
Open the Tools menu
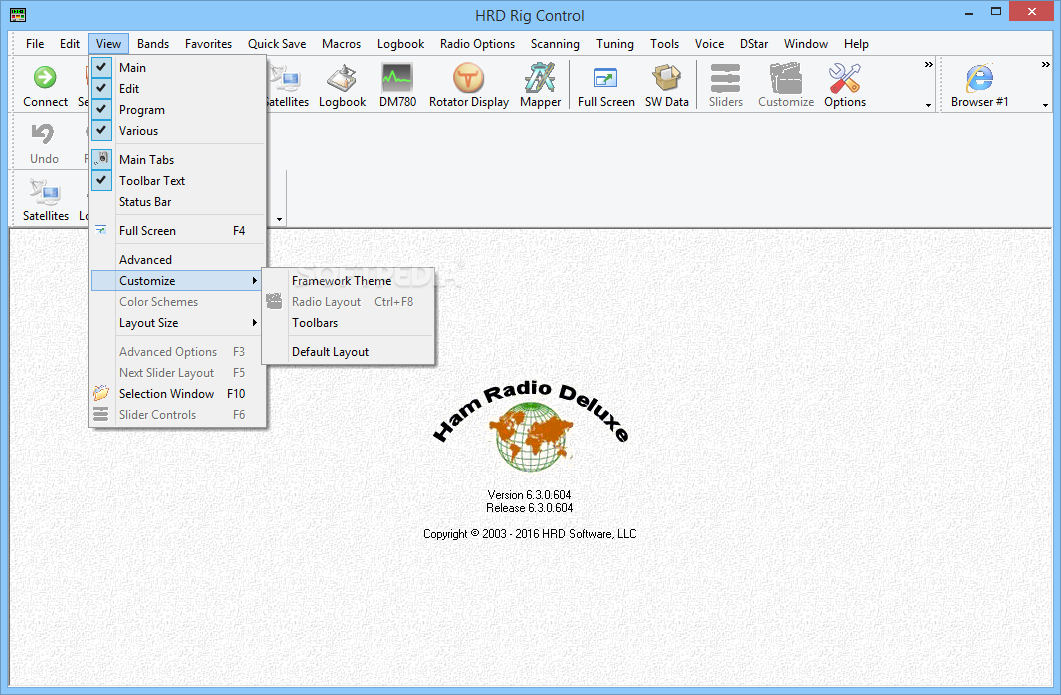[664, 43]
